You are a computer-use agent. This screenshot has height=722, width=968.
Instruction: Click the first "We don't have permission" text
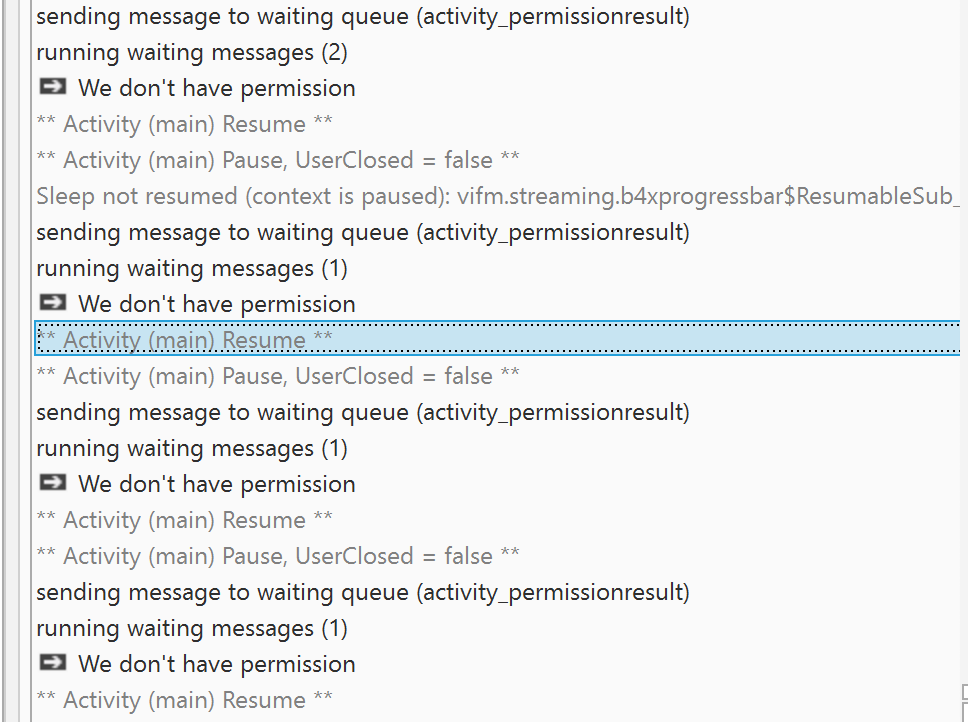coord(217,88)
